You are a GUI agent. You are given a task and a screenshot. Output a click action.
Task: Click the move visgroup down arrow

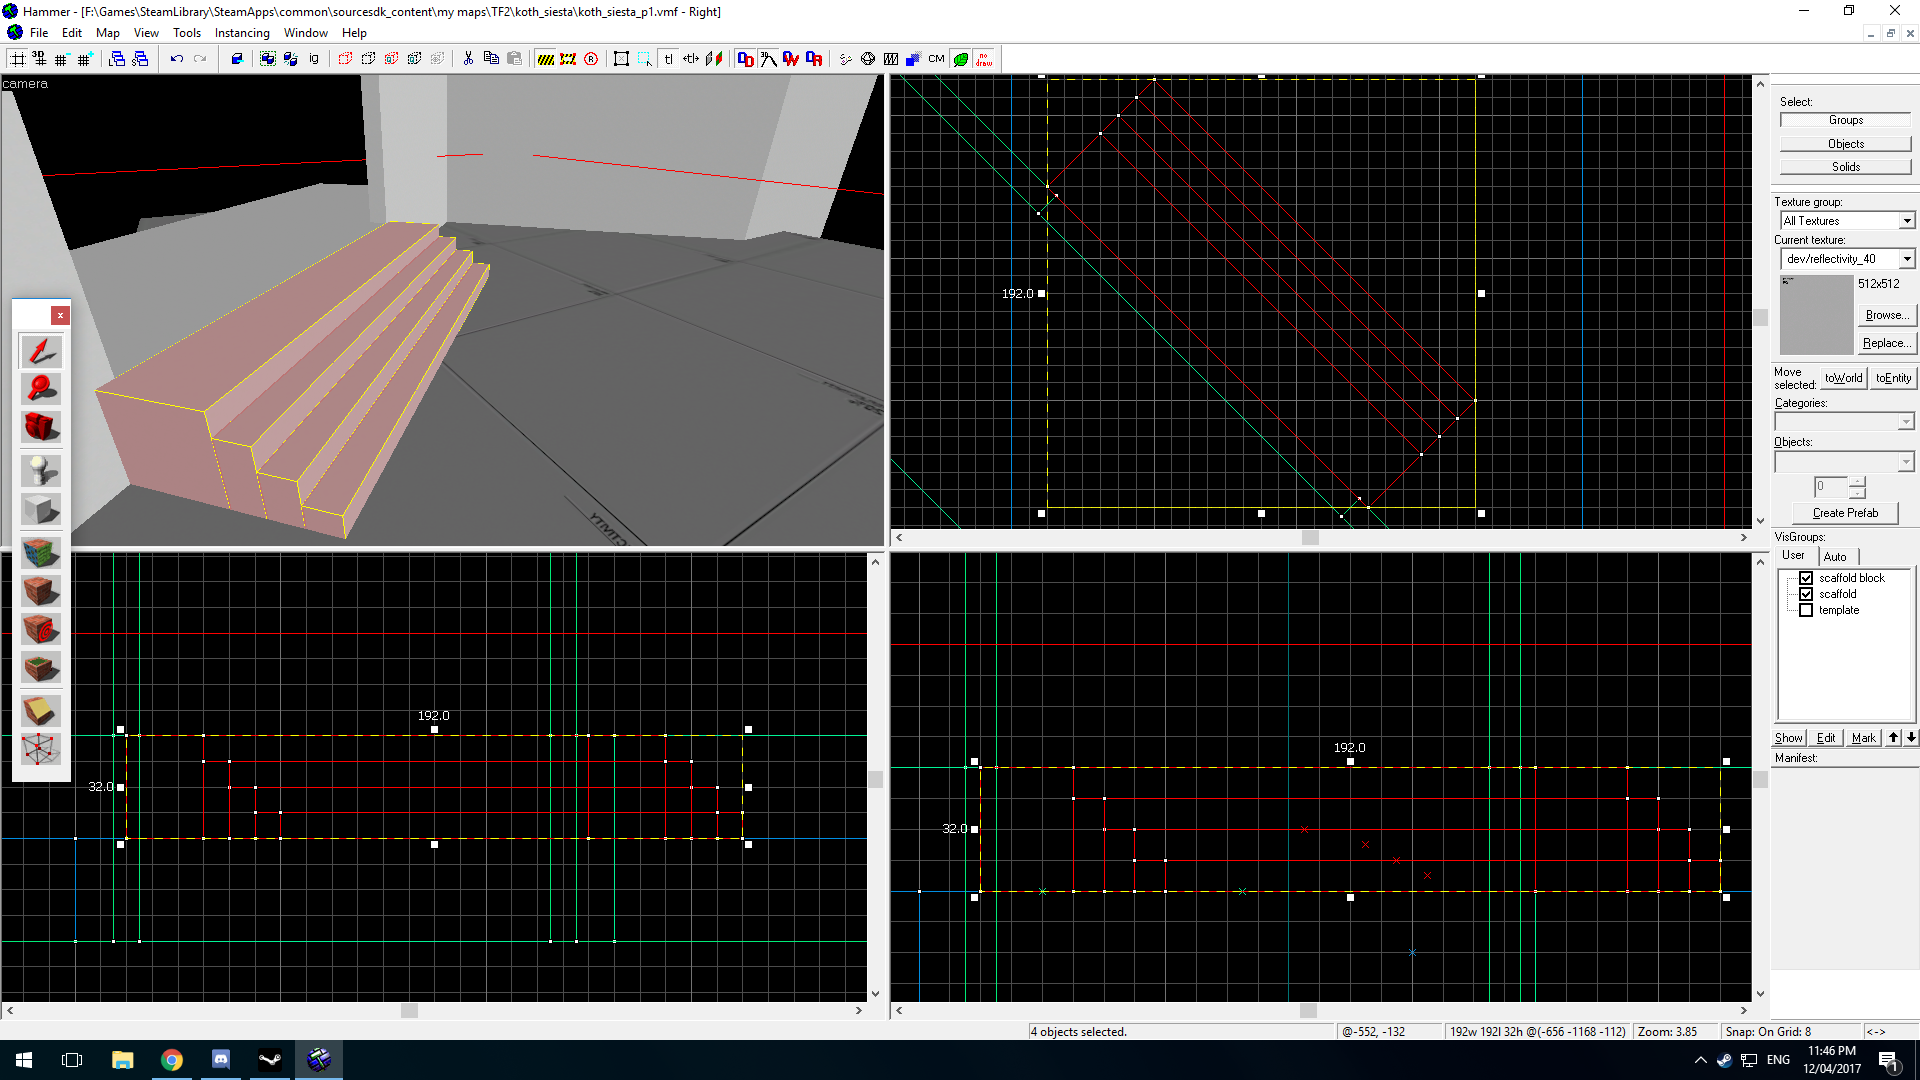point(1911,737)
